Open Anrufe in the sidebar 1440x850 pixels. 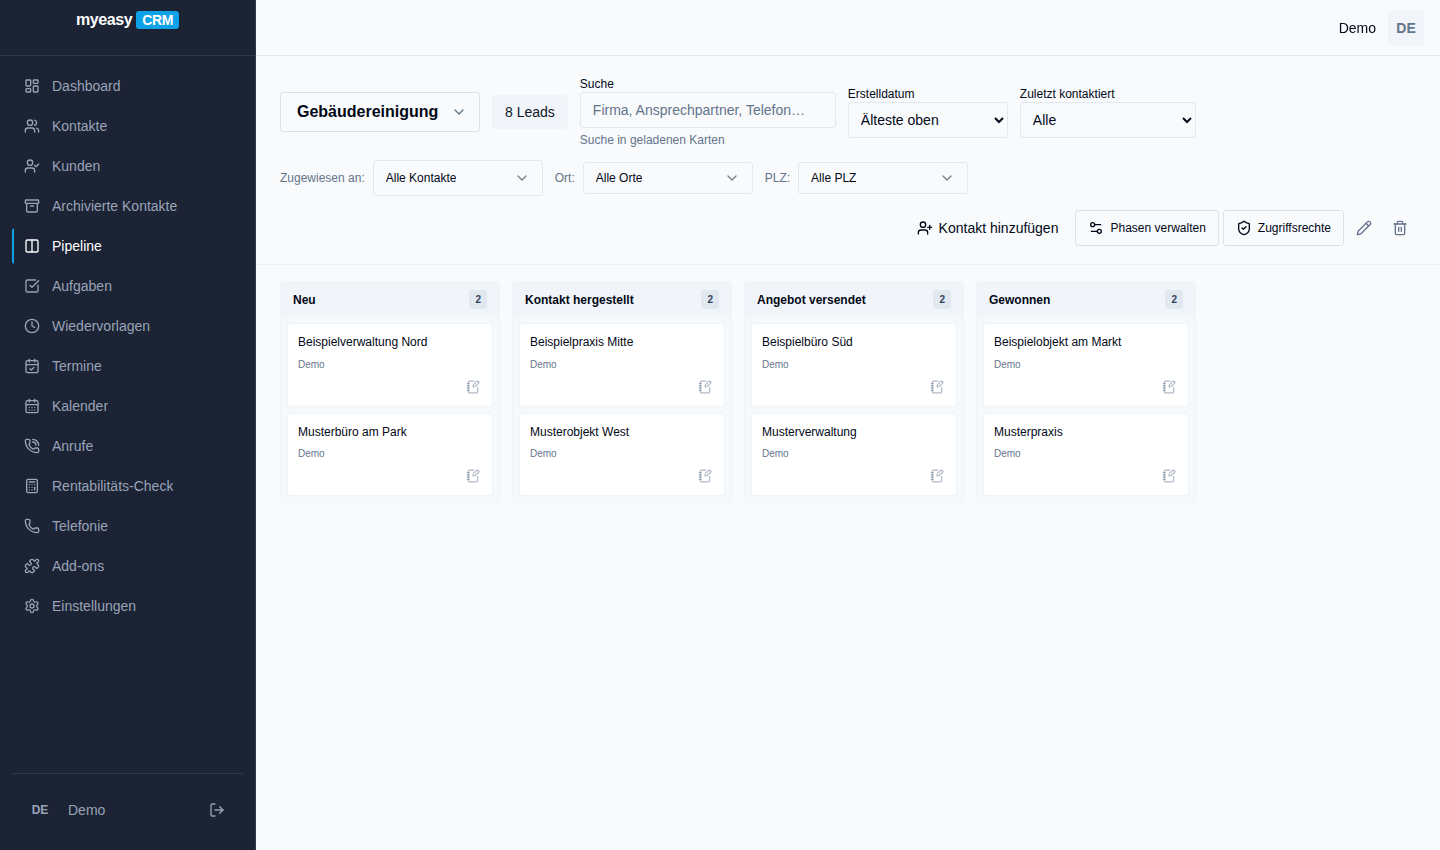(128, 446)
